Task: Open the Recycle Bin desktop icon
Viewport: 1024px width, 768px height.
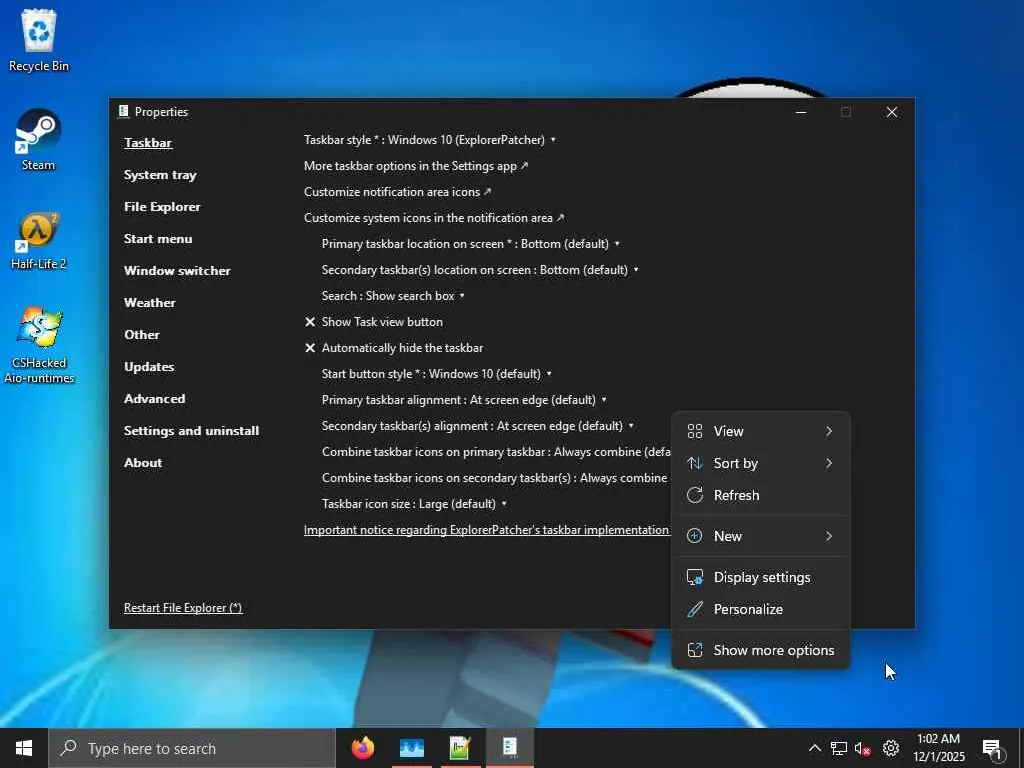Action: (39, 40)
